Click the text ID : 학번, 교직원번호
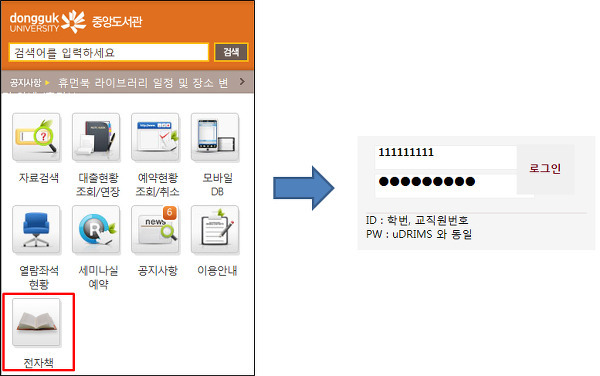 [417, 220]
